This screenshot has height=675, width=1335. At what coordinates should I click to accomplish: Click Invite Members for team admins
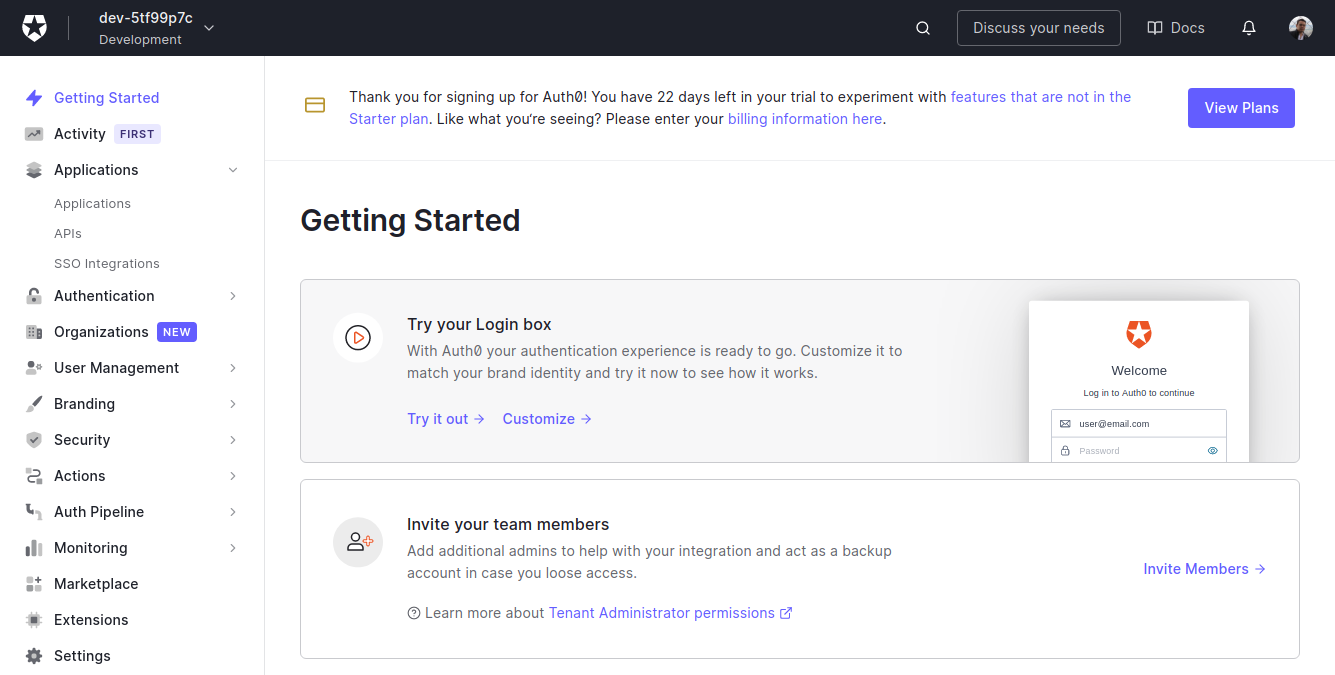1196,568
